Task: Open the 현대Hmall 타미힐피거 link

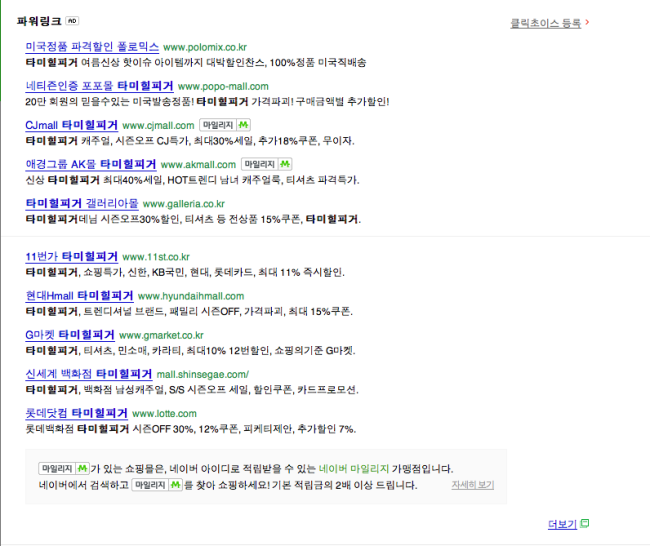Action: coord(79,296)
